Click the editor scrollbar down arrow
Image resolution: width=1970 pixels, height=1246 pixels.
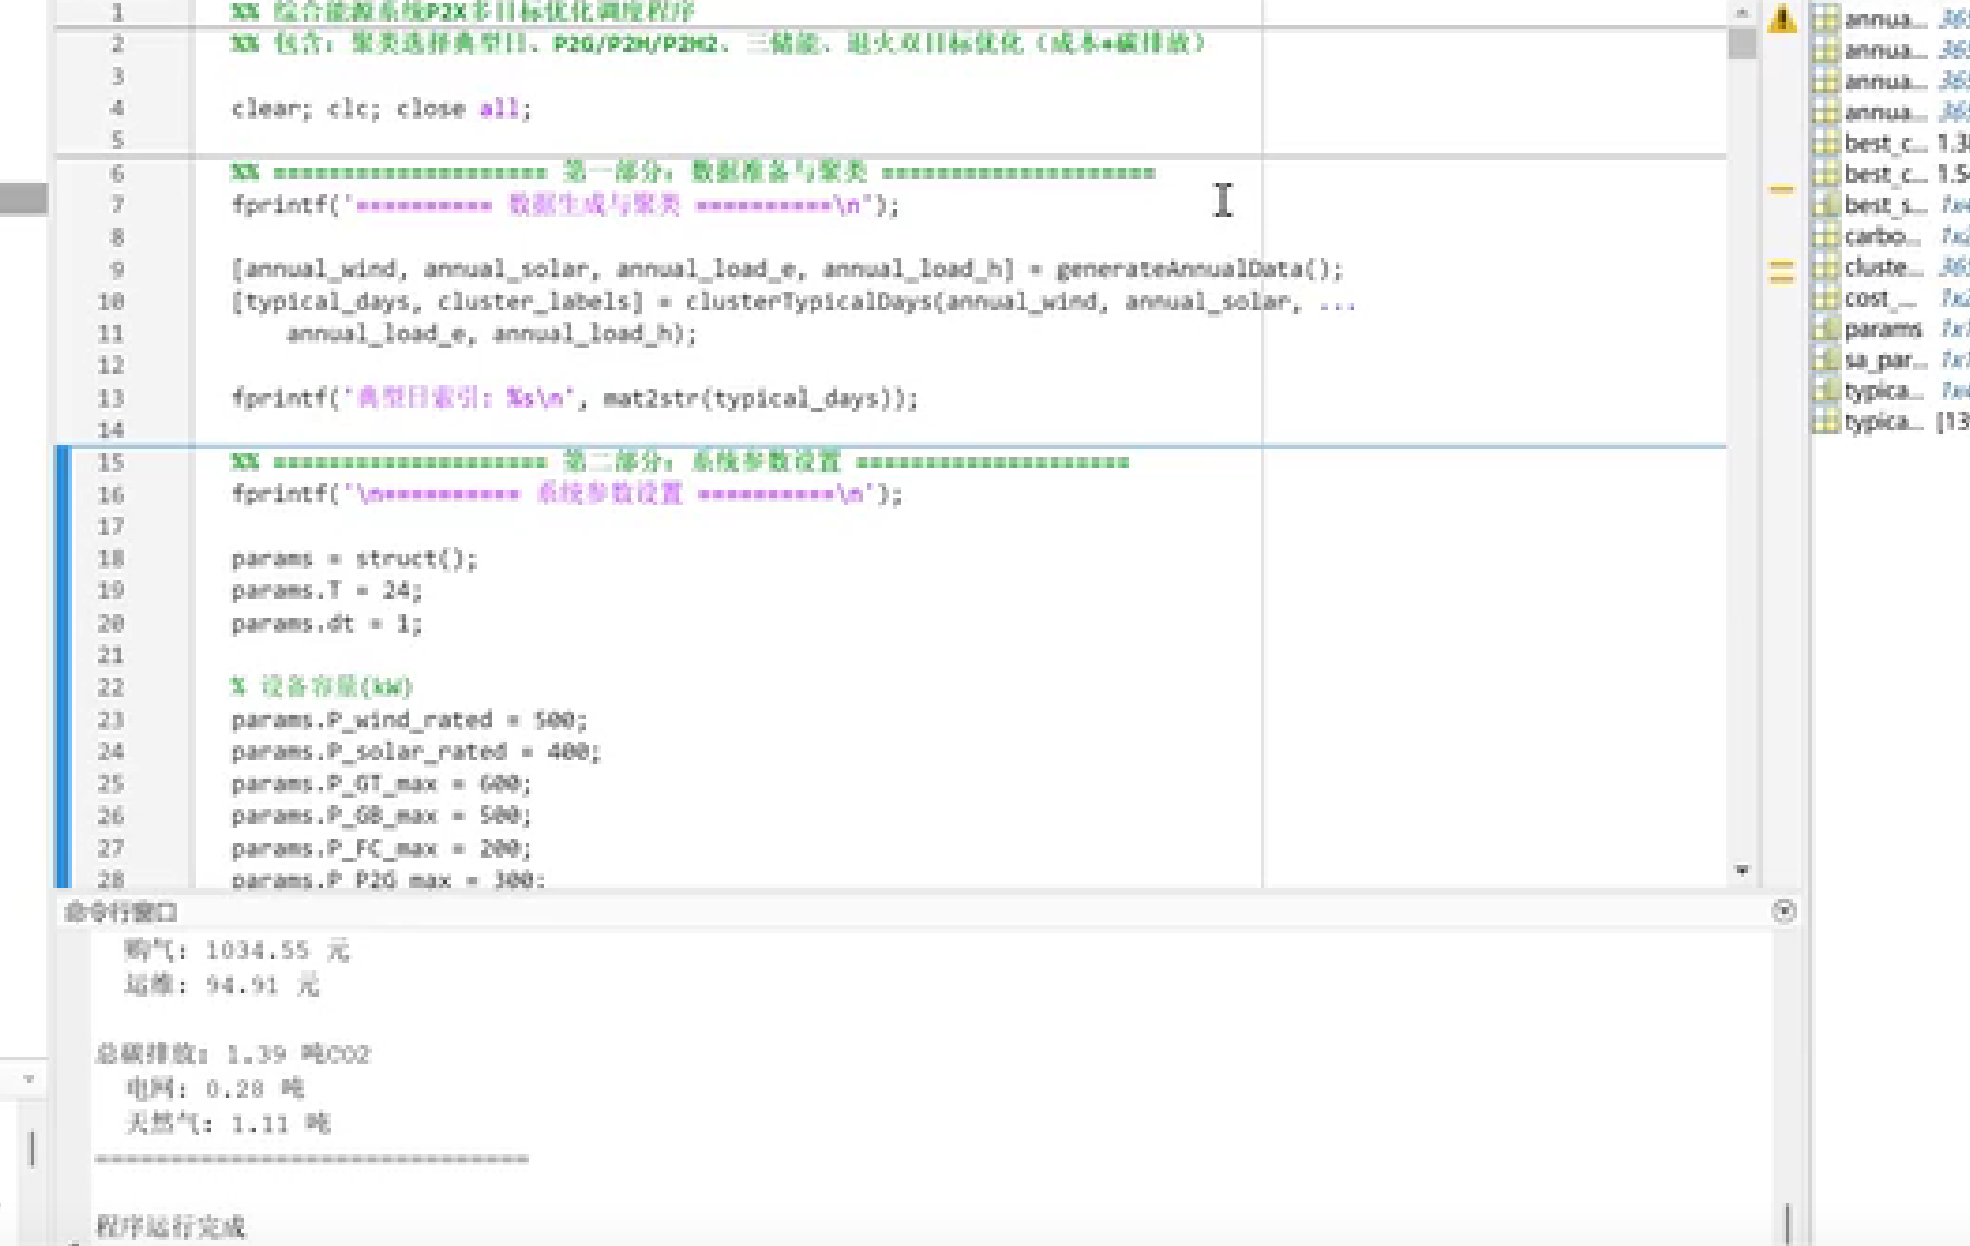pos(1742,870)
